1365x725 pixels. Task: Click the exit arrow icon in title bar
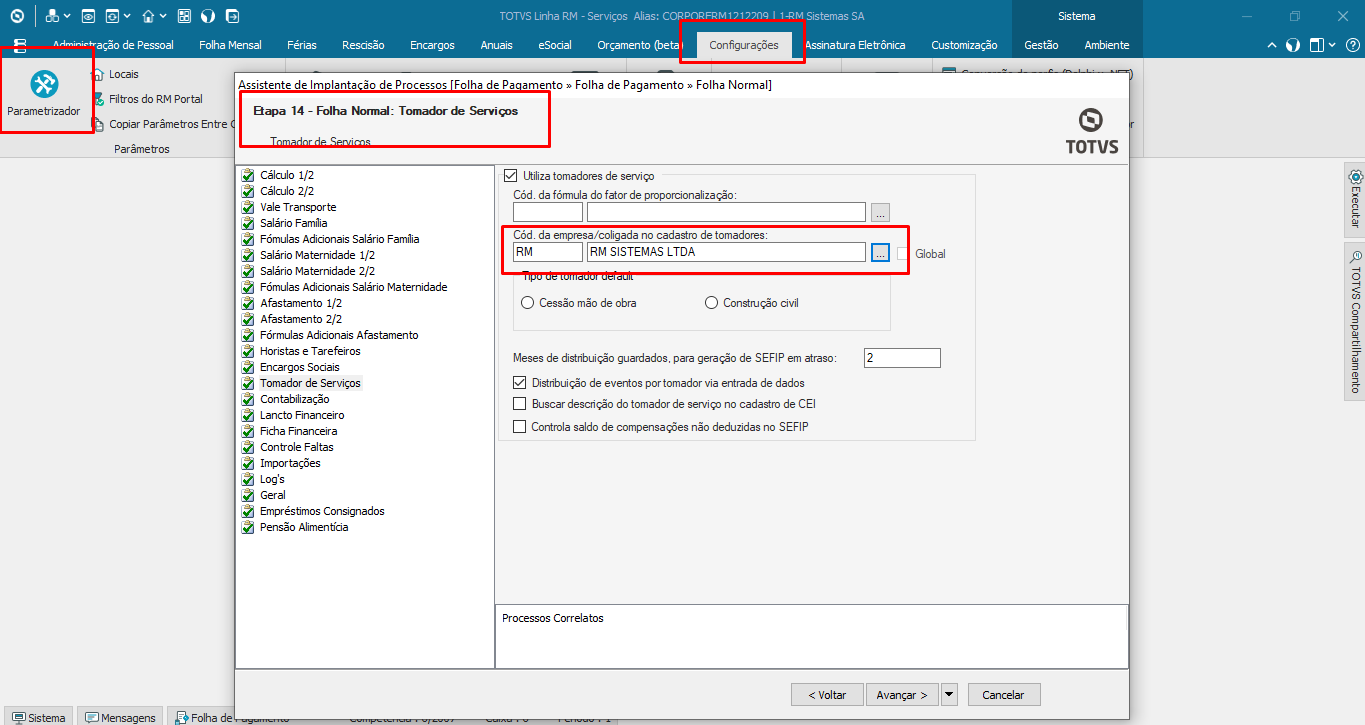(233, 16)
